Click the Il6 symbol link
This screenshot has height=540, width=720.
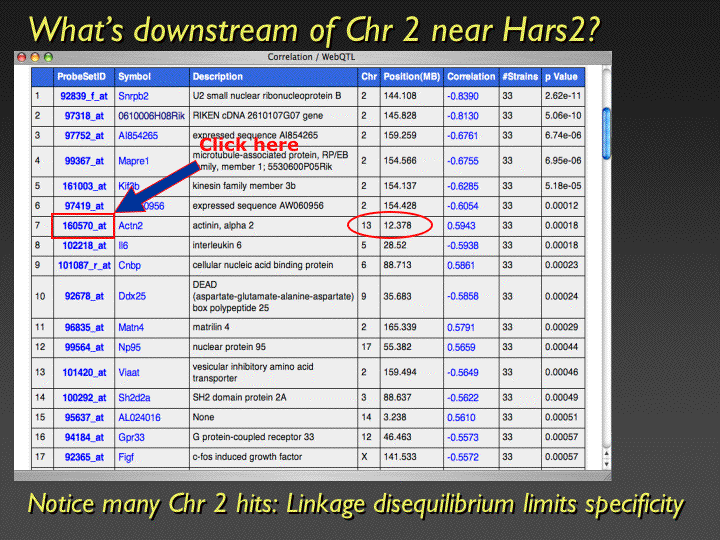tap(123, 245)
